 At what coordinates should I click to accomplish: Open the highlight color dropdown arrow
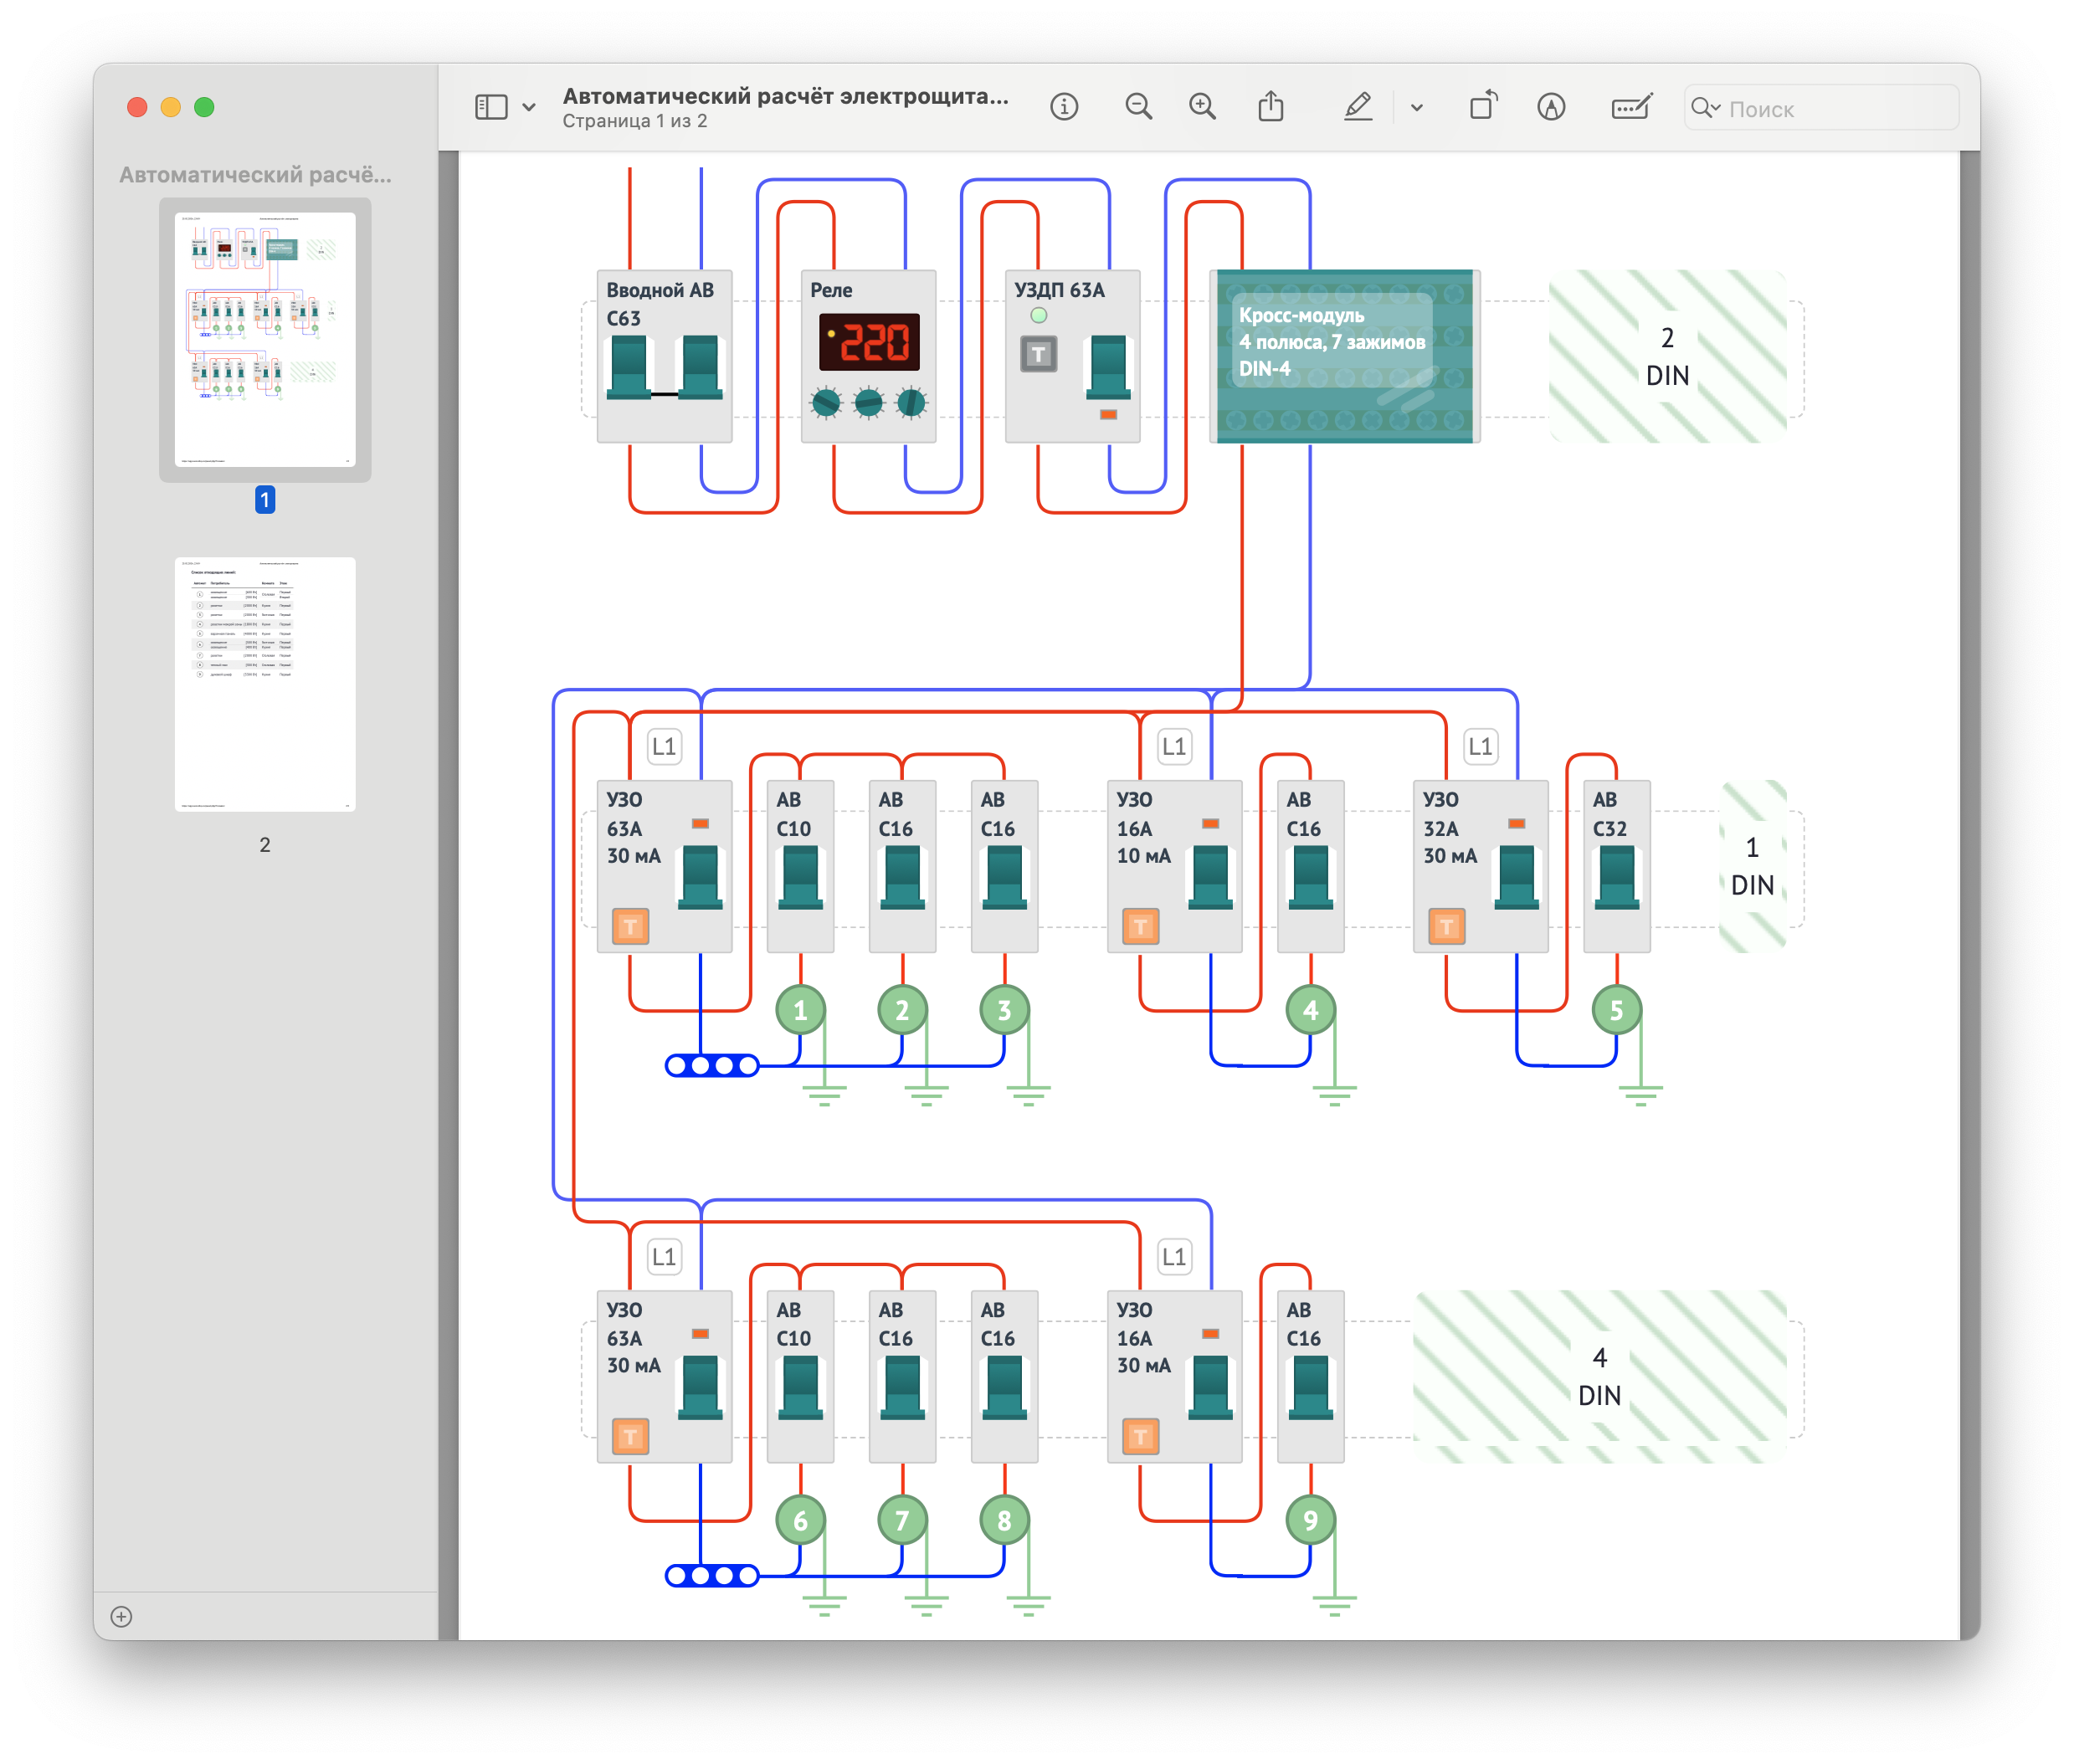[x=1416, y=108]
